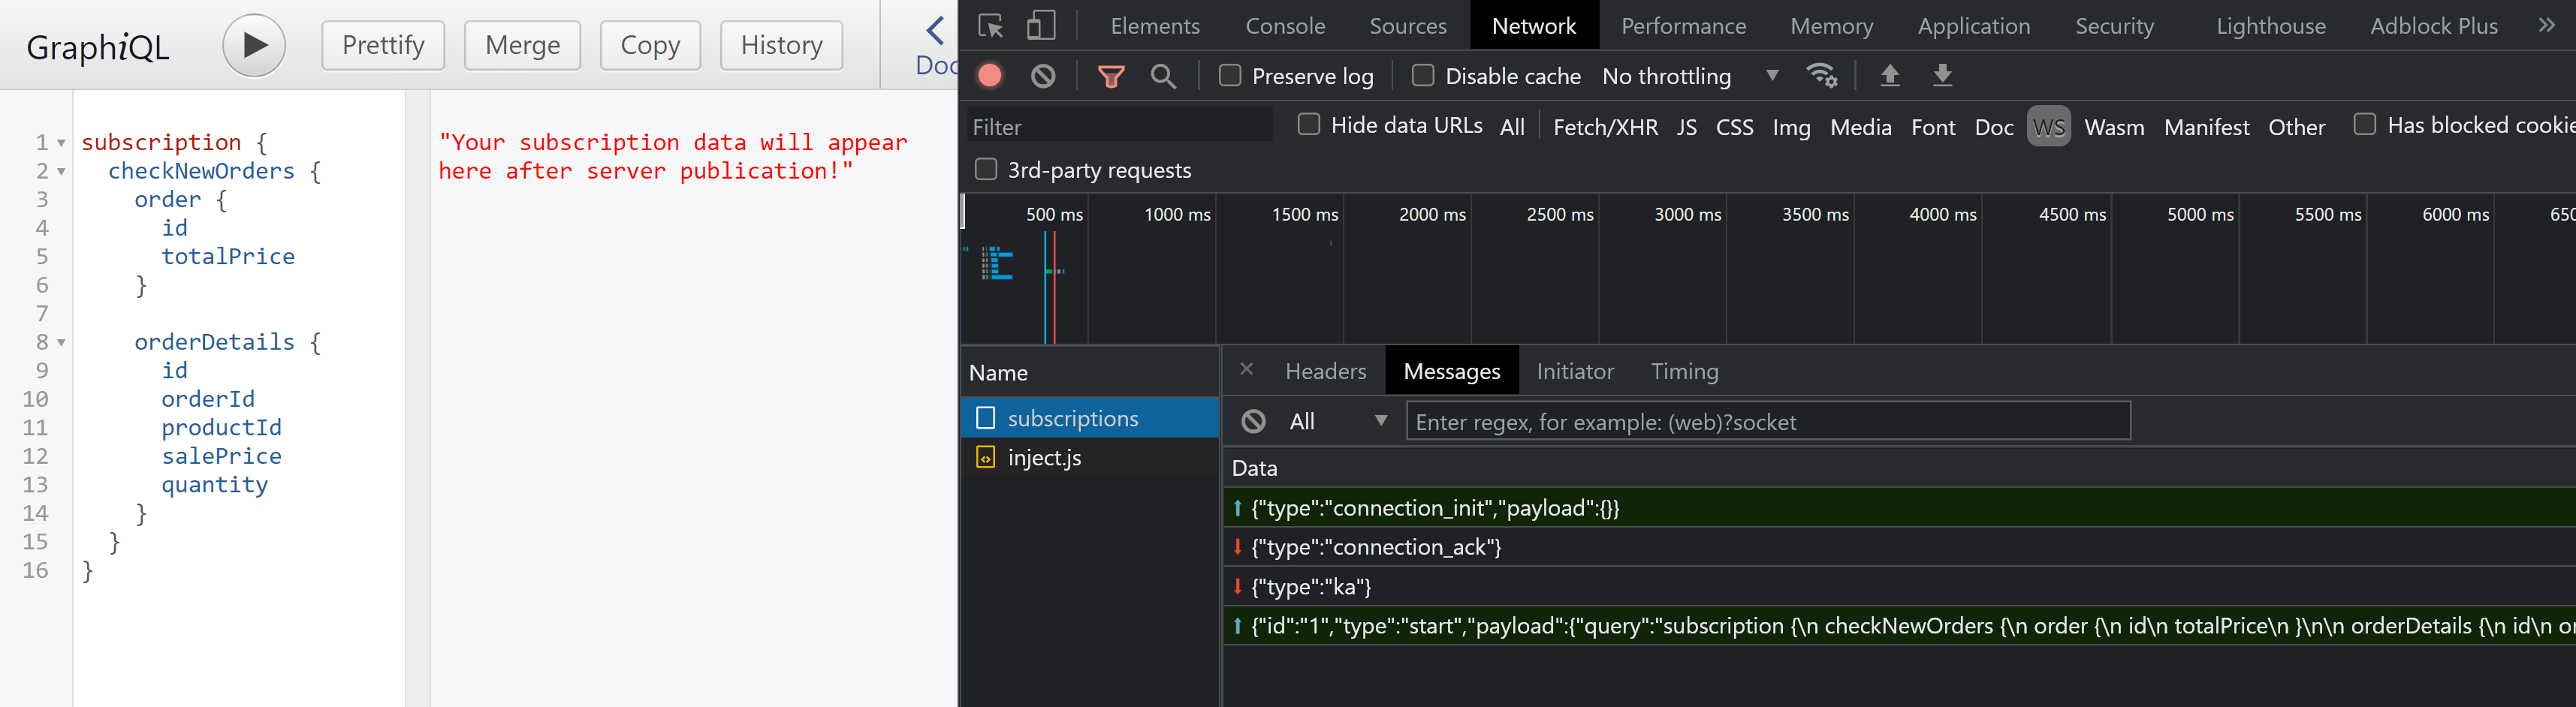Select the inspect element cursor icon

pos(990,26)
